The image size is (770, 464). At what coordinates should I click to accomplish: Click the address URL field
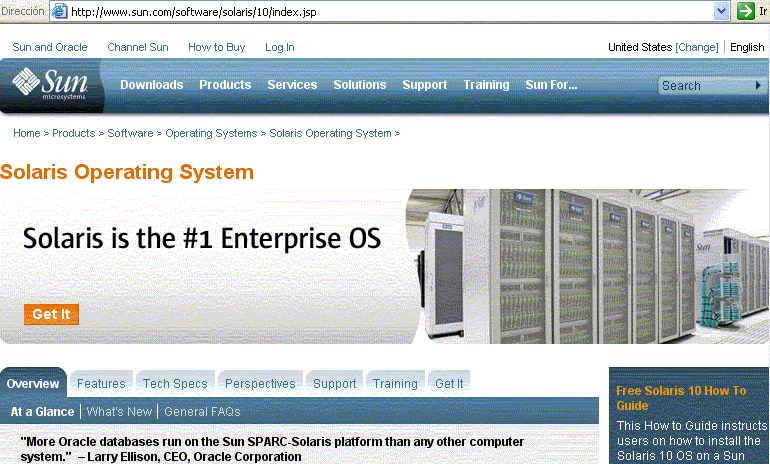[390, 11]
